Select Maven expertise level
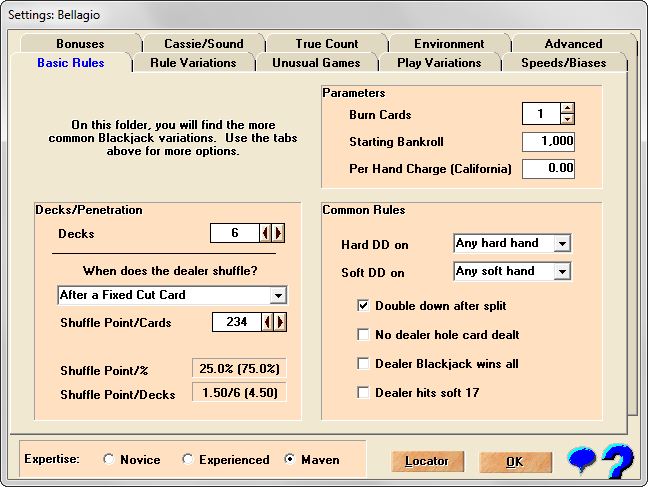 290,459
